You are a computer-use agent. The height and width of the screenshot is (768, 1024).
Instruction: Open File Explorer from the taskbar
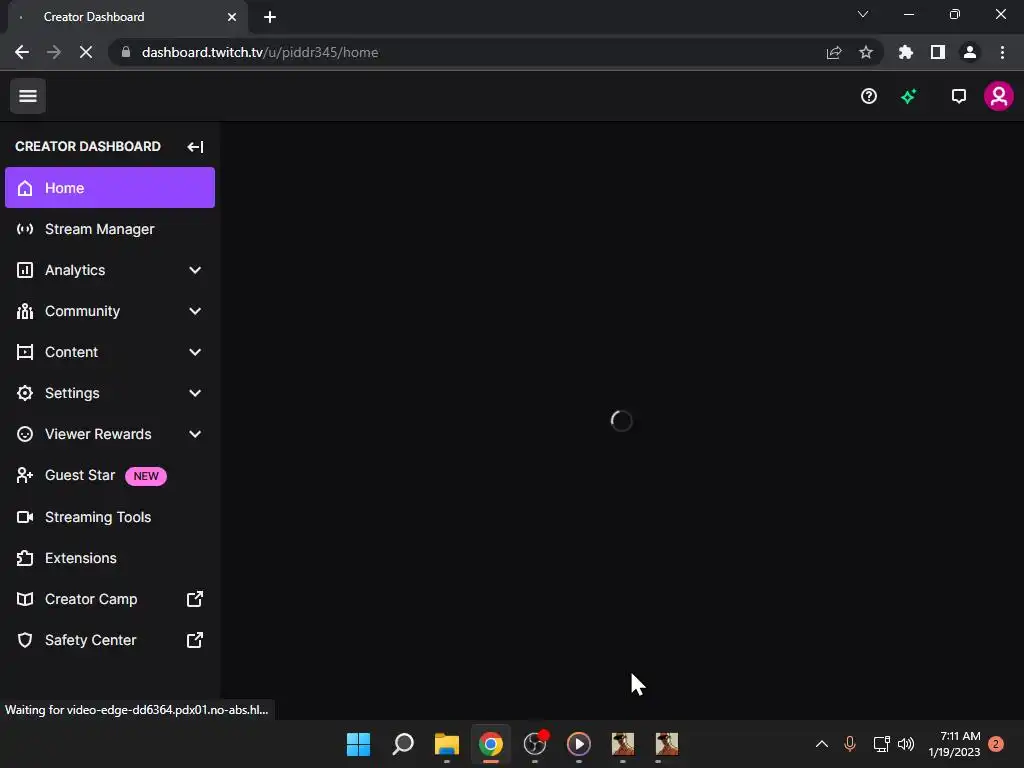(447, 744)
